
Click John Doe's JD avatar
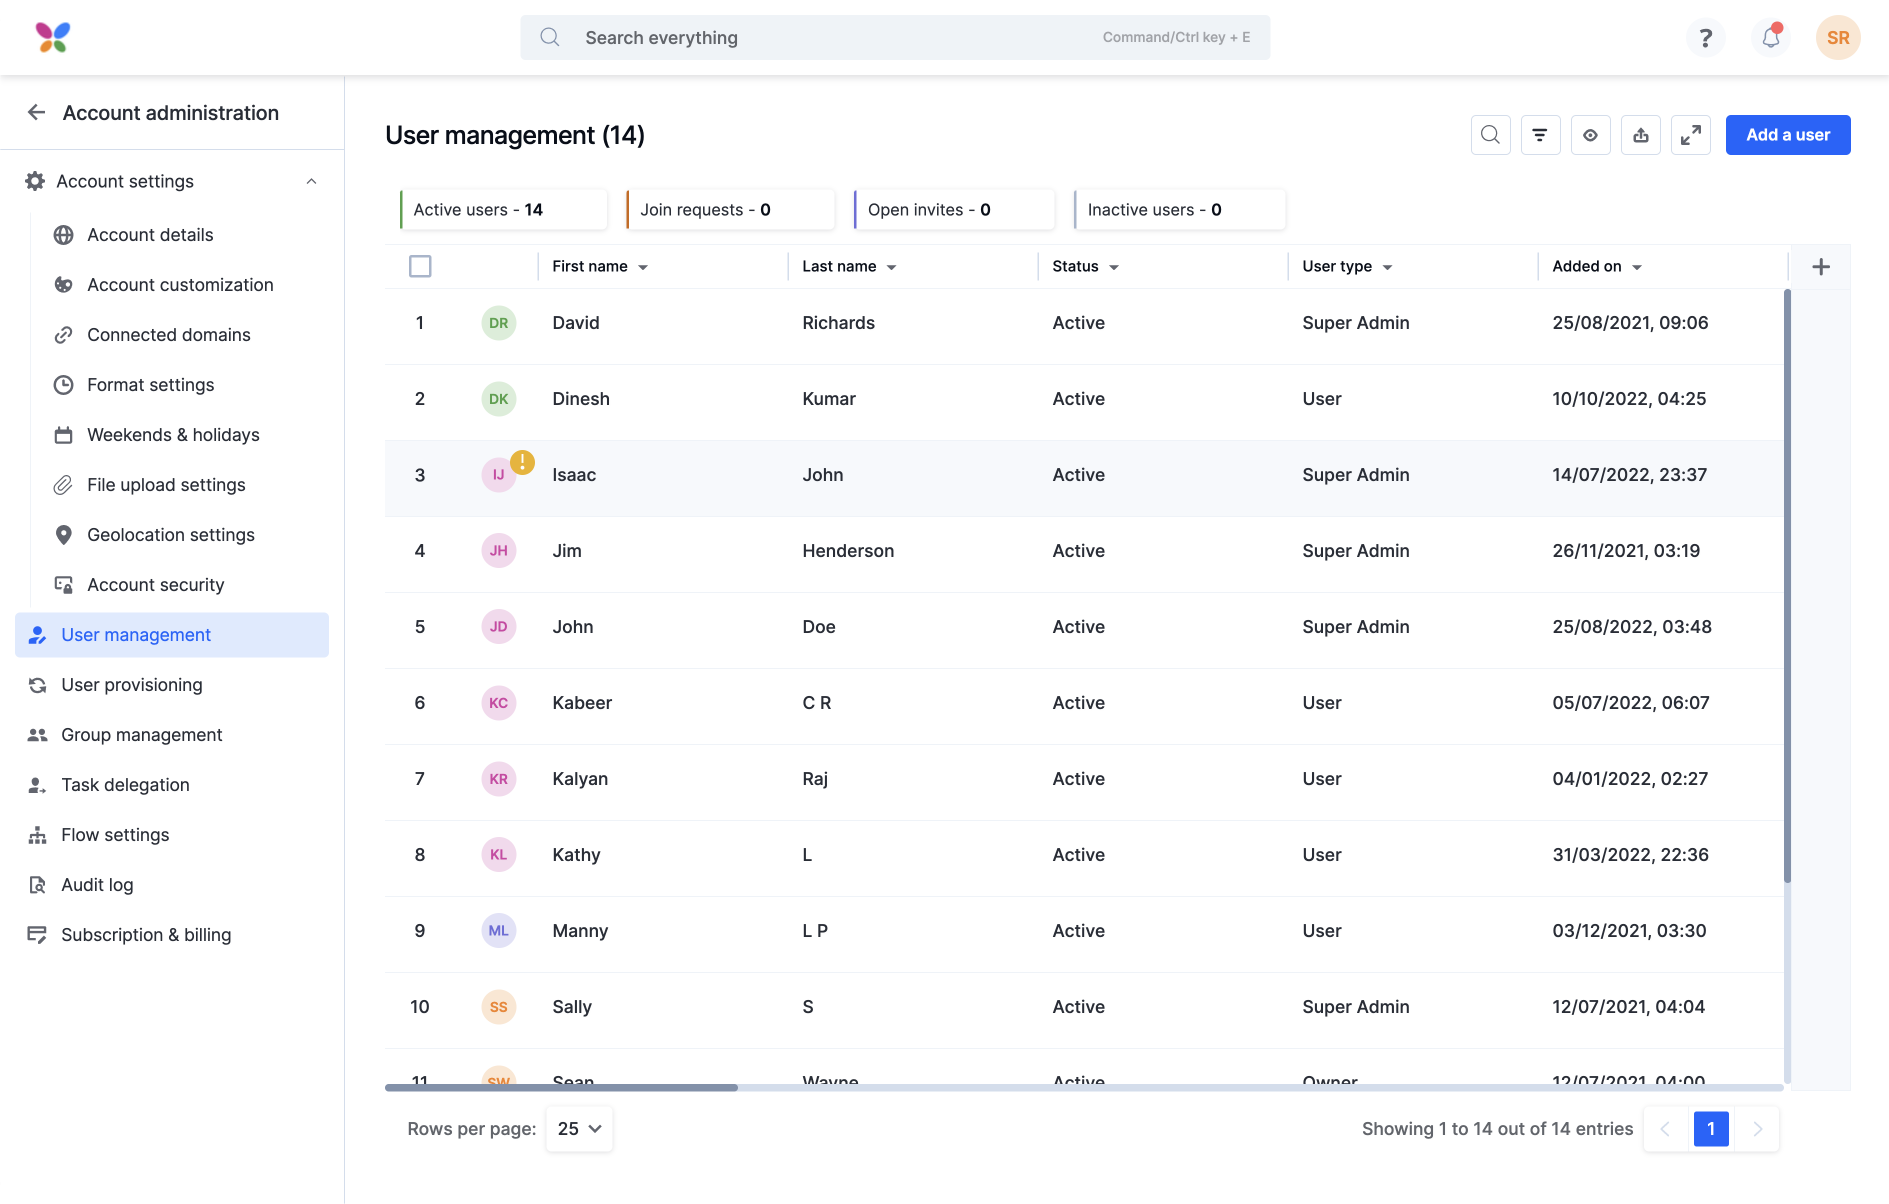499,627
